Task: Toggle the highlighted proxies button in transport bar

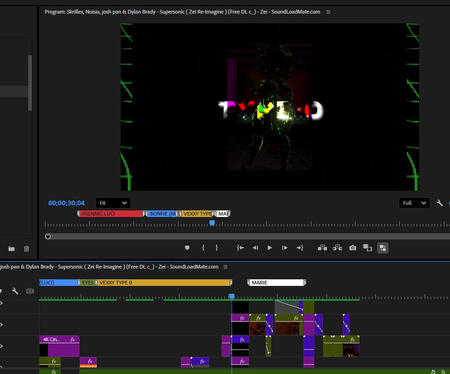Action: tap(383, 248)
